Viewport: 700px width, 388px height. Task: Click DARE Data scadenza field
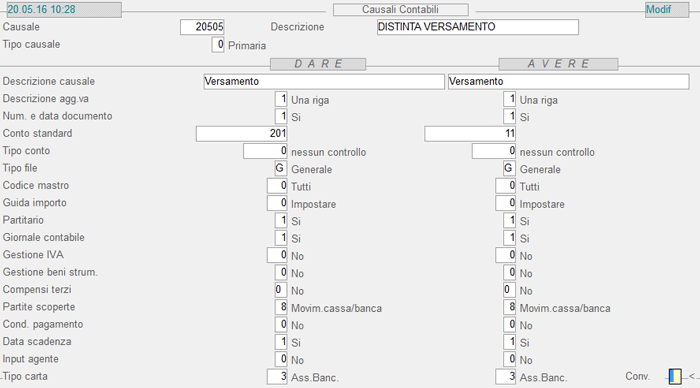[281, 342]
